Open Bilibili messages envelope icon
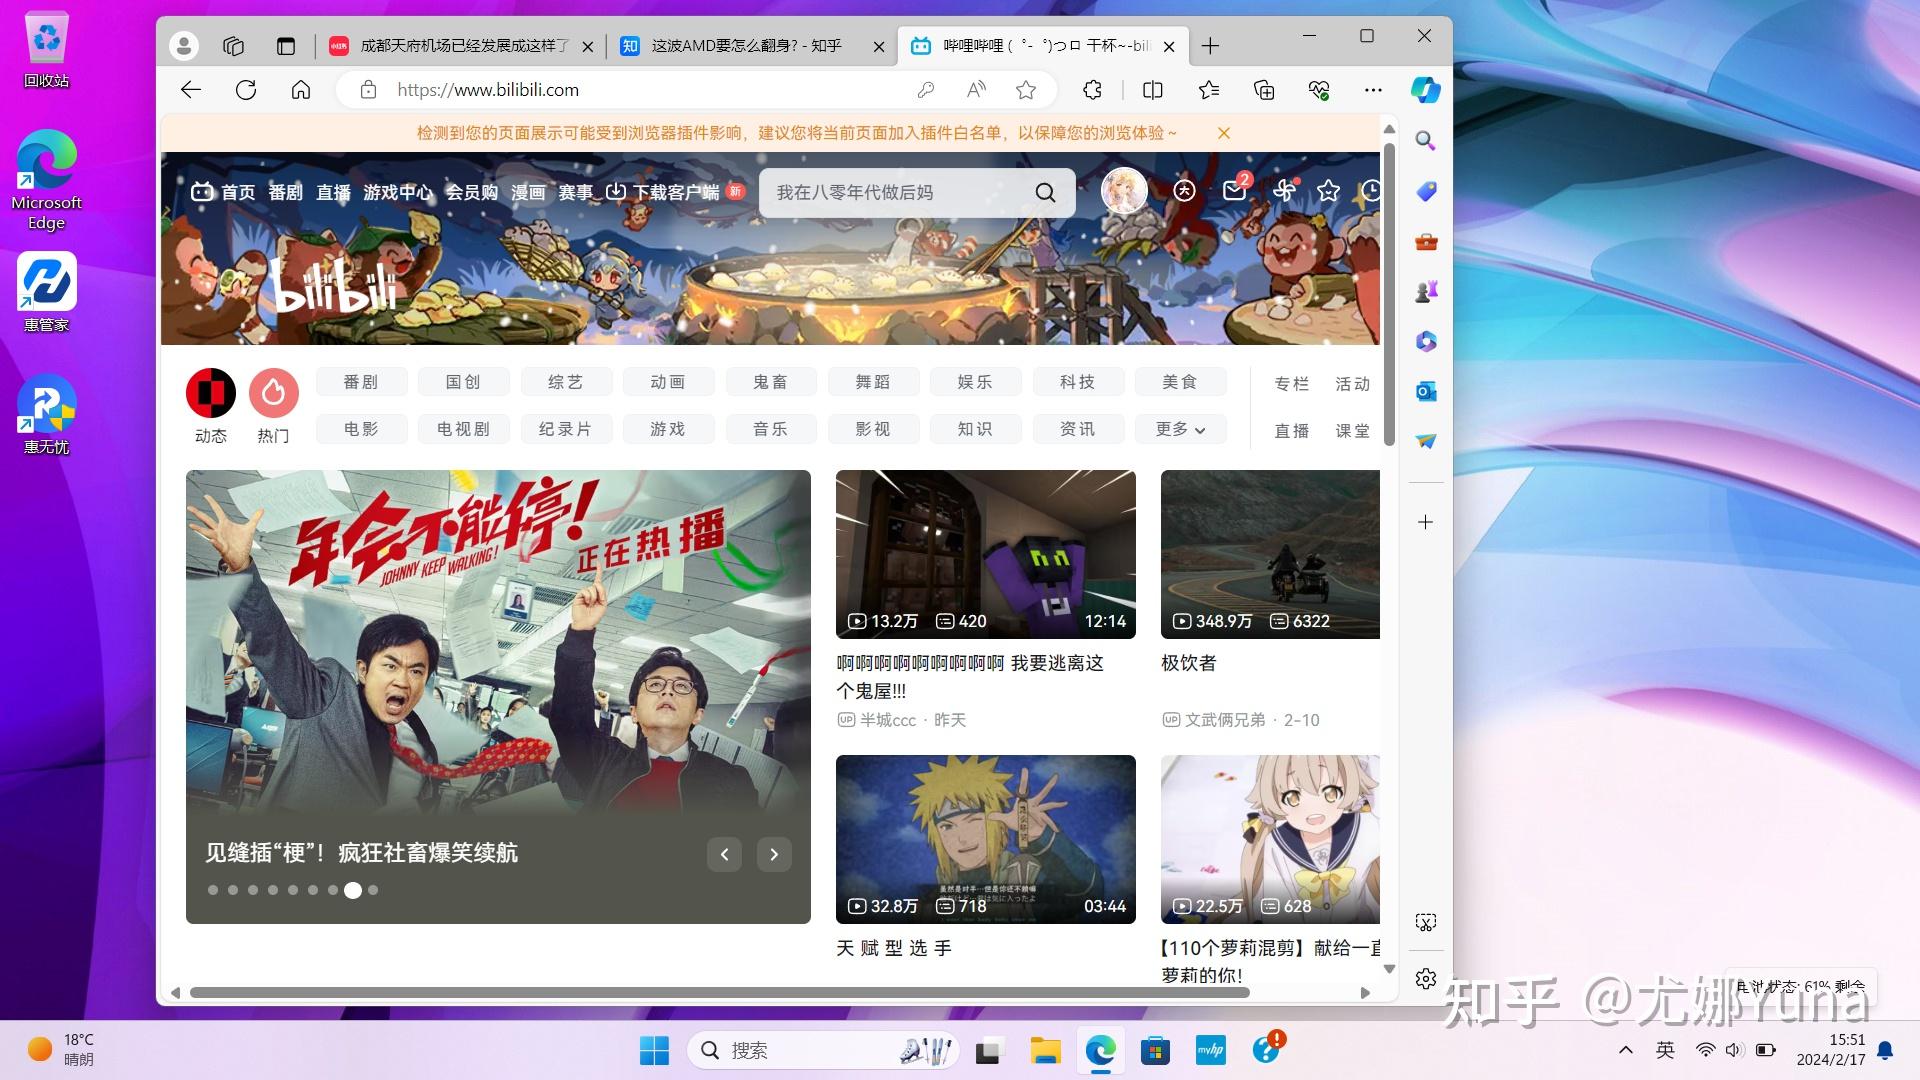Image resolution: width=1920 pixels, height=1080 pixels. (x=1234, y=191)
